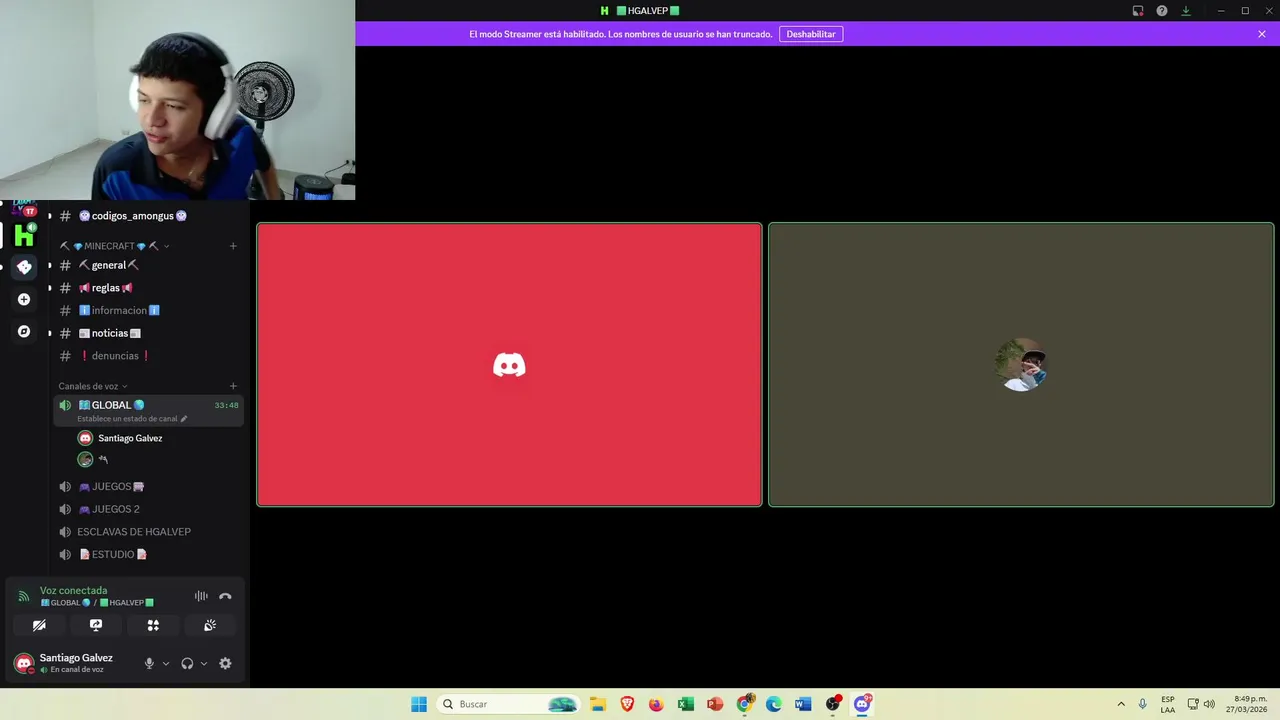Image resolution: width=1280 pixels, height=720 pixels.
Task: Open PowerPoint from taskbar
Action: coord(715,704)
